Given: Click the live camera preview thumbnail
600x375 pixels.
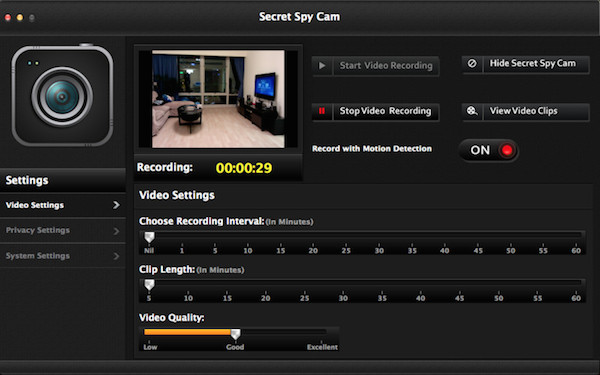Looking at the screenshot, I should click(x=218, y=99).
